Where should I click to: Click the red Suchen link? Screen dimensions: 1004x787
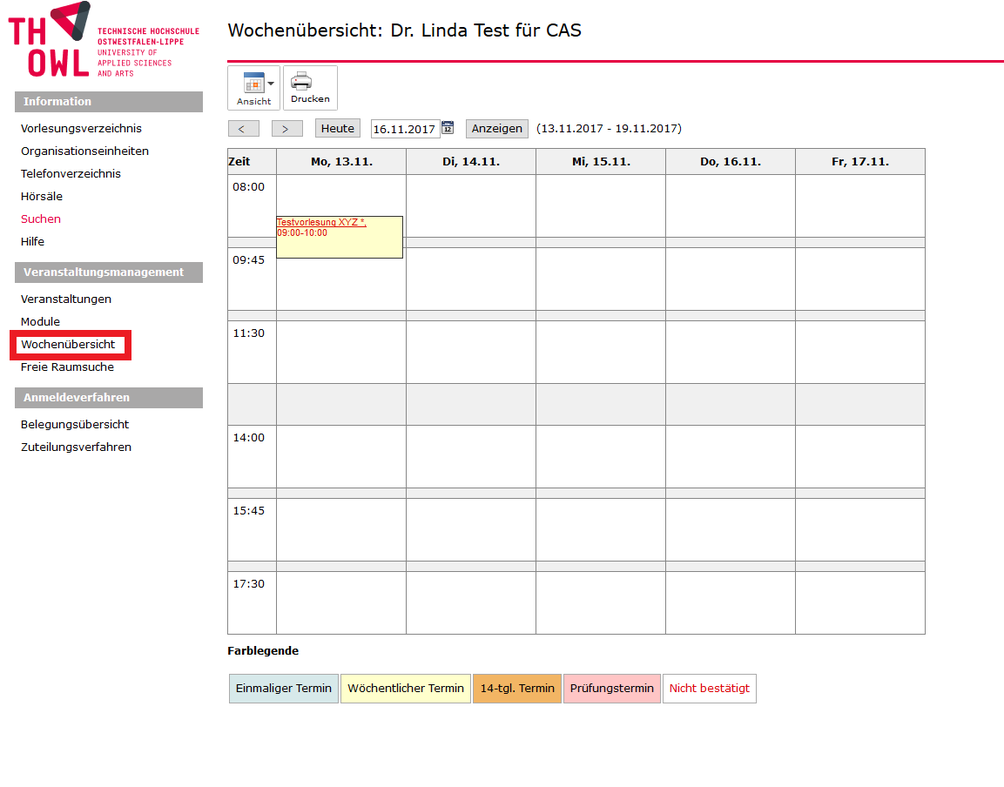coord(41,219)
